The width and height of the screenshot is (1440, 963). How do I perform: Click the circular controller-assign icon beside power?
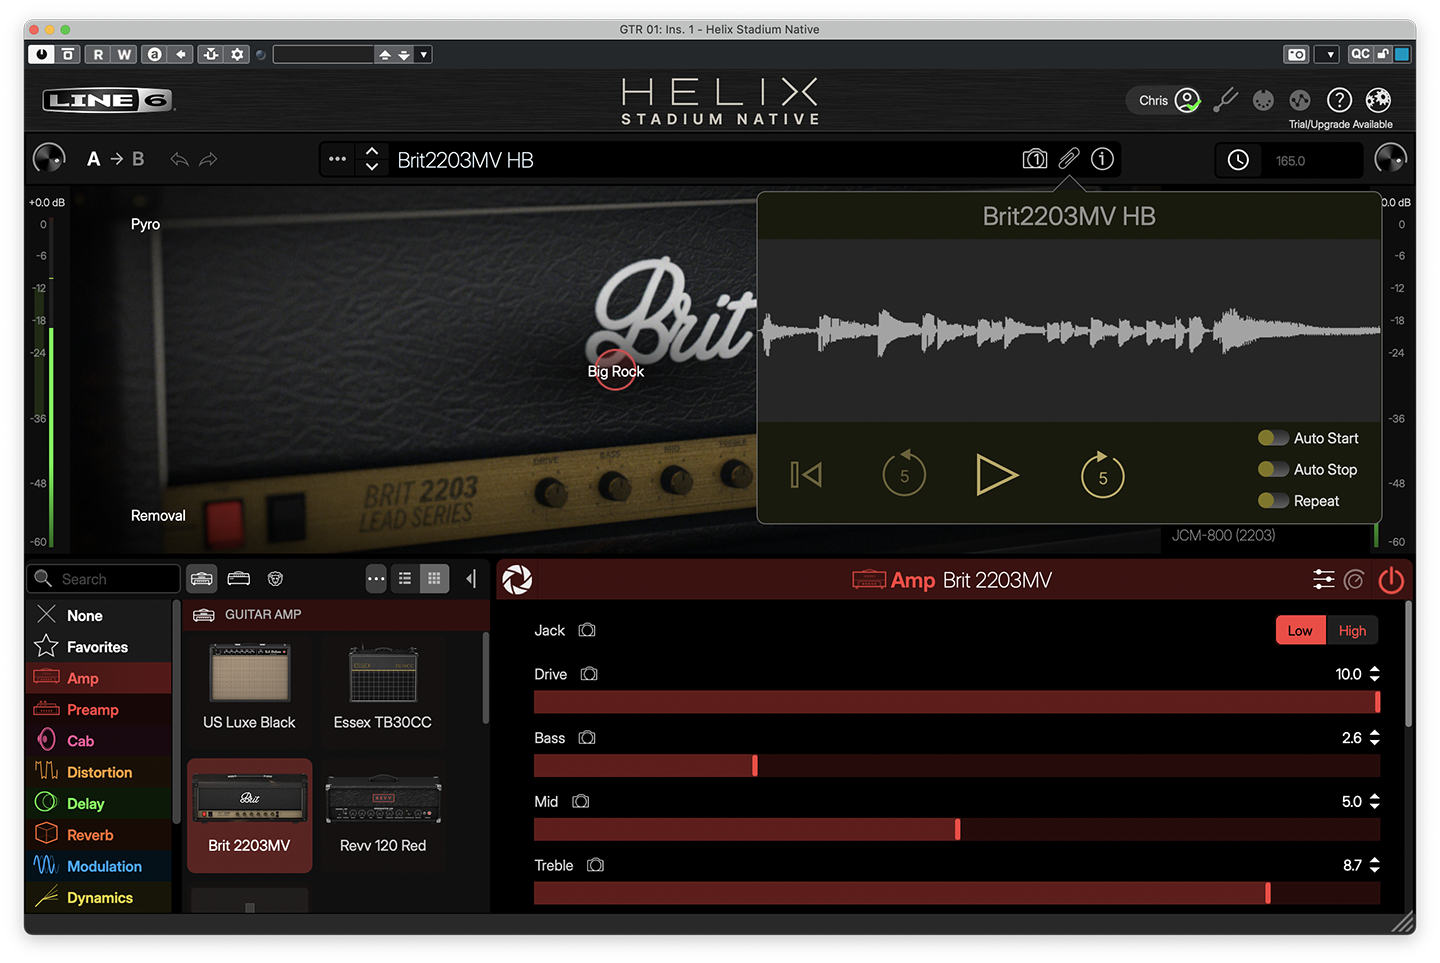[1354, 580]
